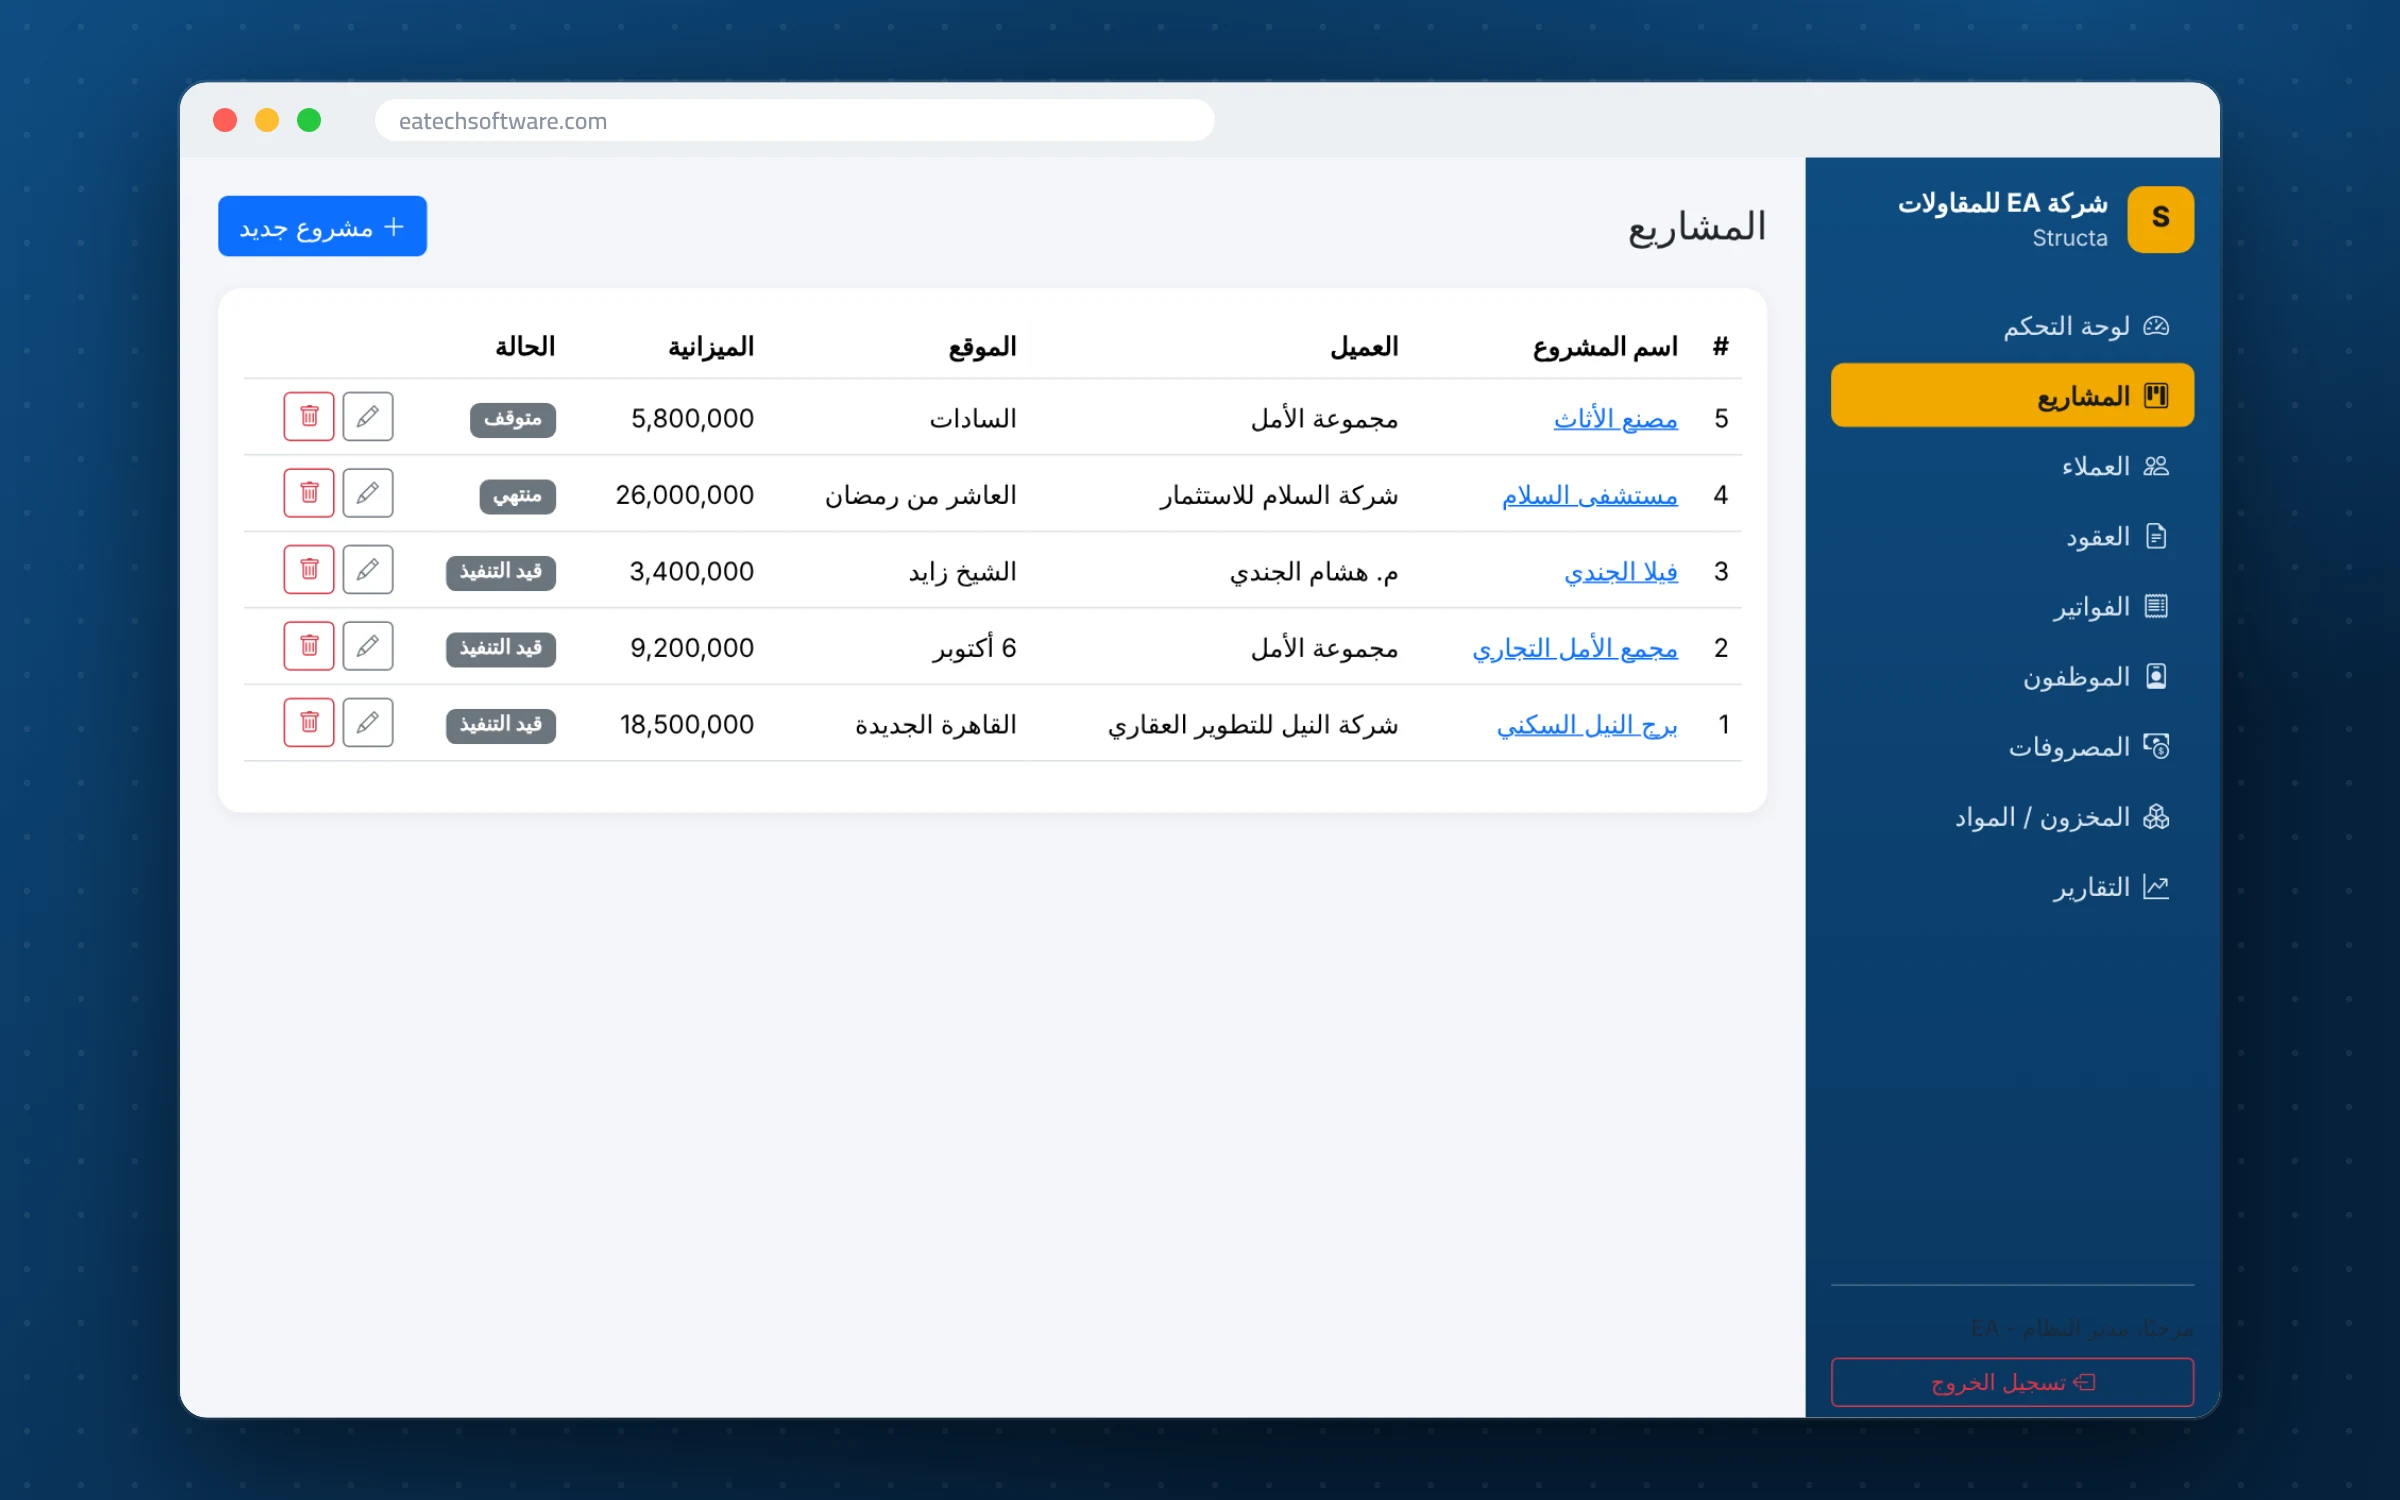Click the 26,000,000 budget value

[685, 495]
